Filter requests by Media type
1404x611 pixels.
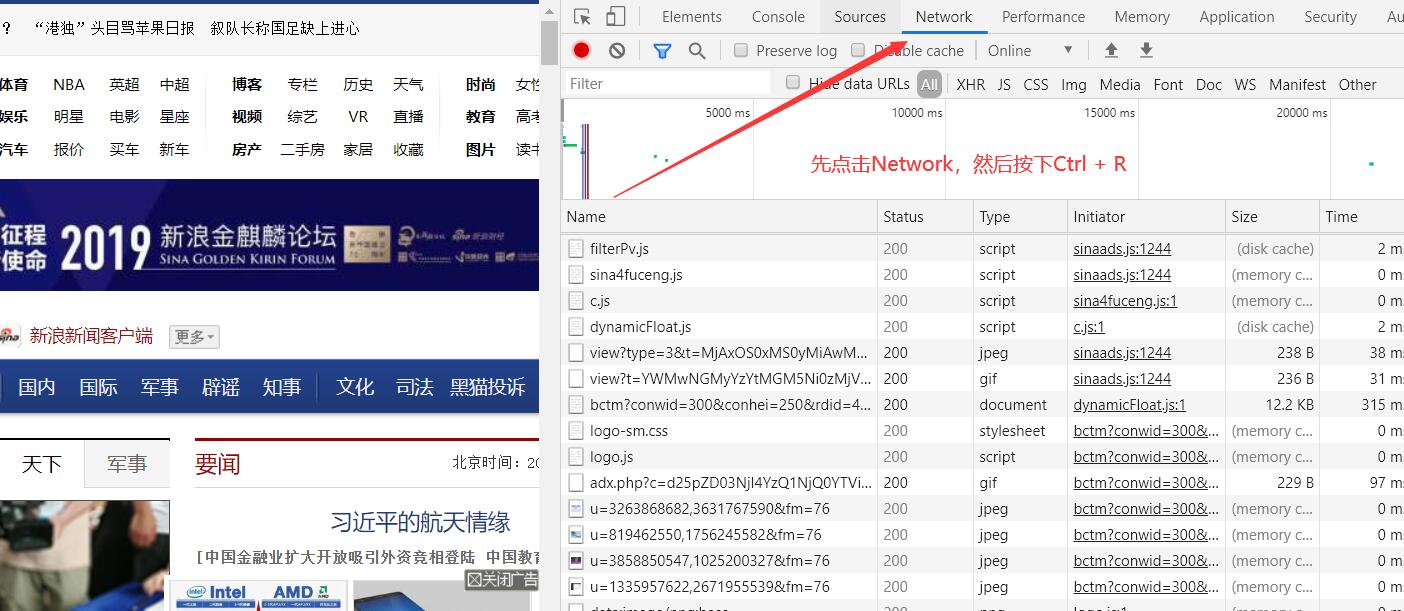(x=1120, y=84)
